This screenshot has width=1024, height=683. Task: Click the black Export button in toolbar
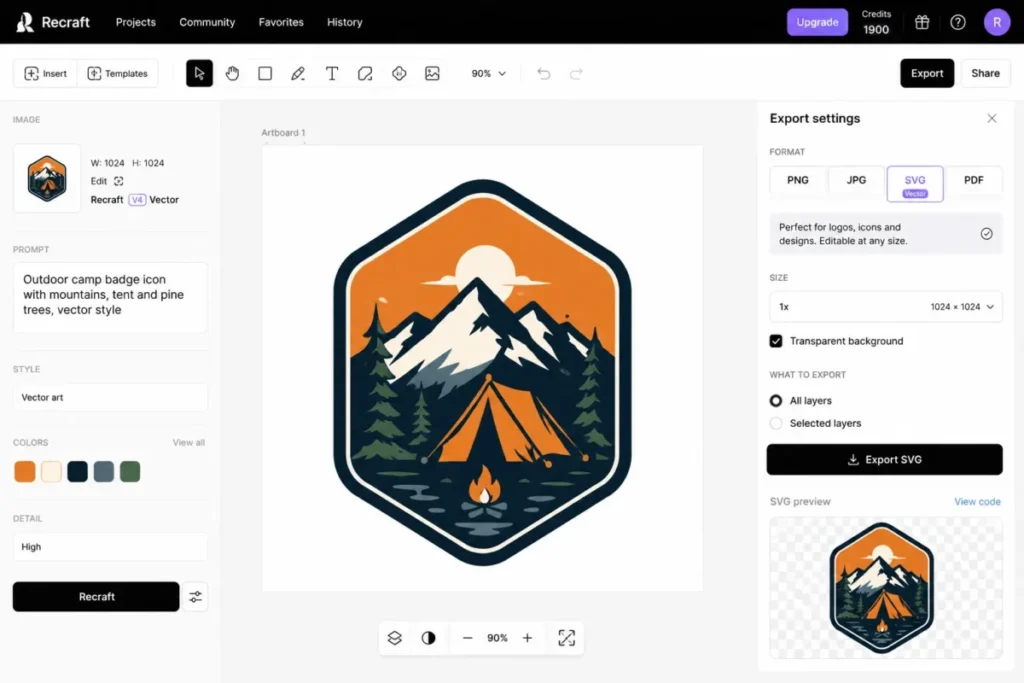point(927,73)
